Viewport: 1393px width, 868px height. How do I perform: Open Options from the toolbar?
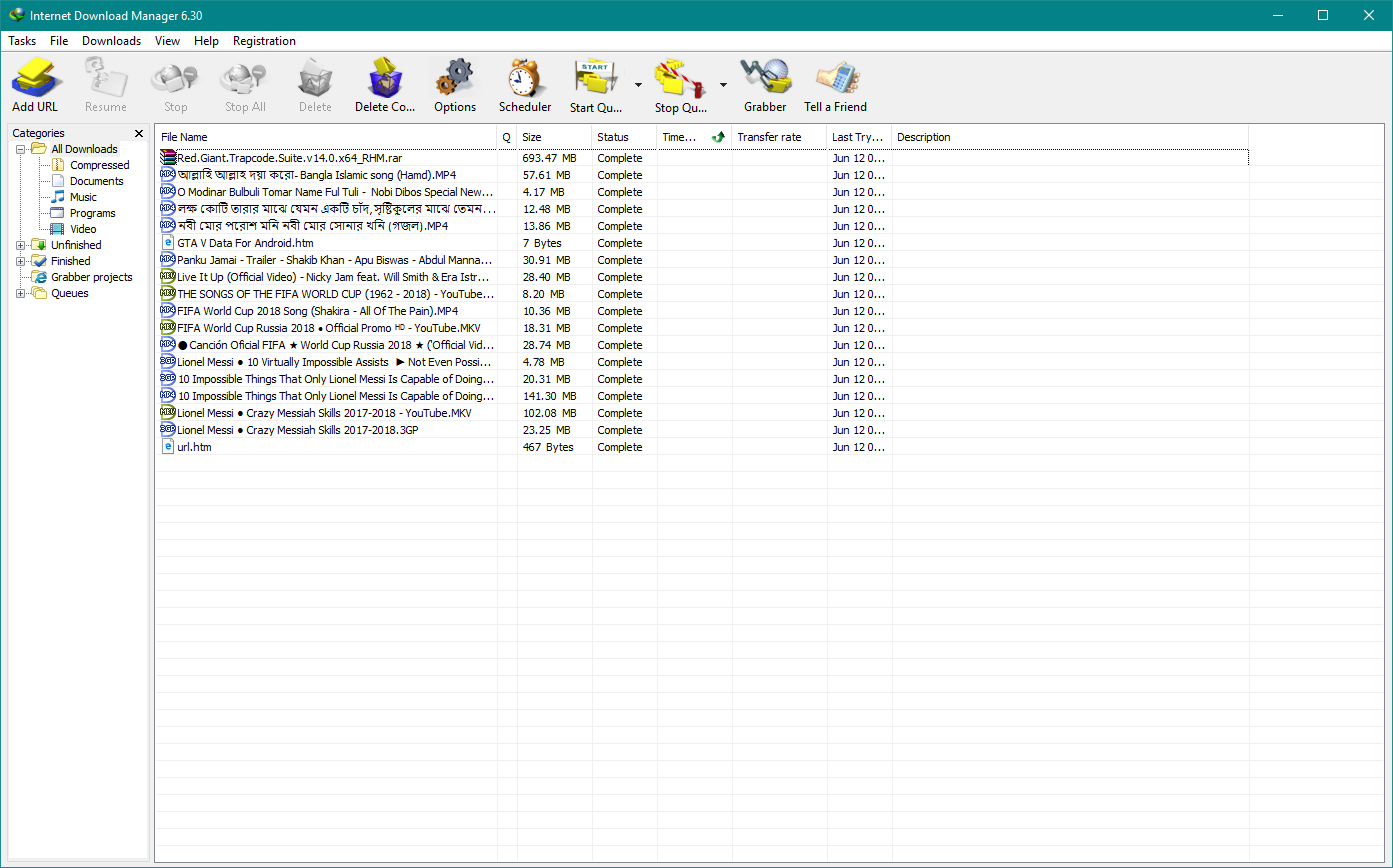(x=455, y=77)
